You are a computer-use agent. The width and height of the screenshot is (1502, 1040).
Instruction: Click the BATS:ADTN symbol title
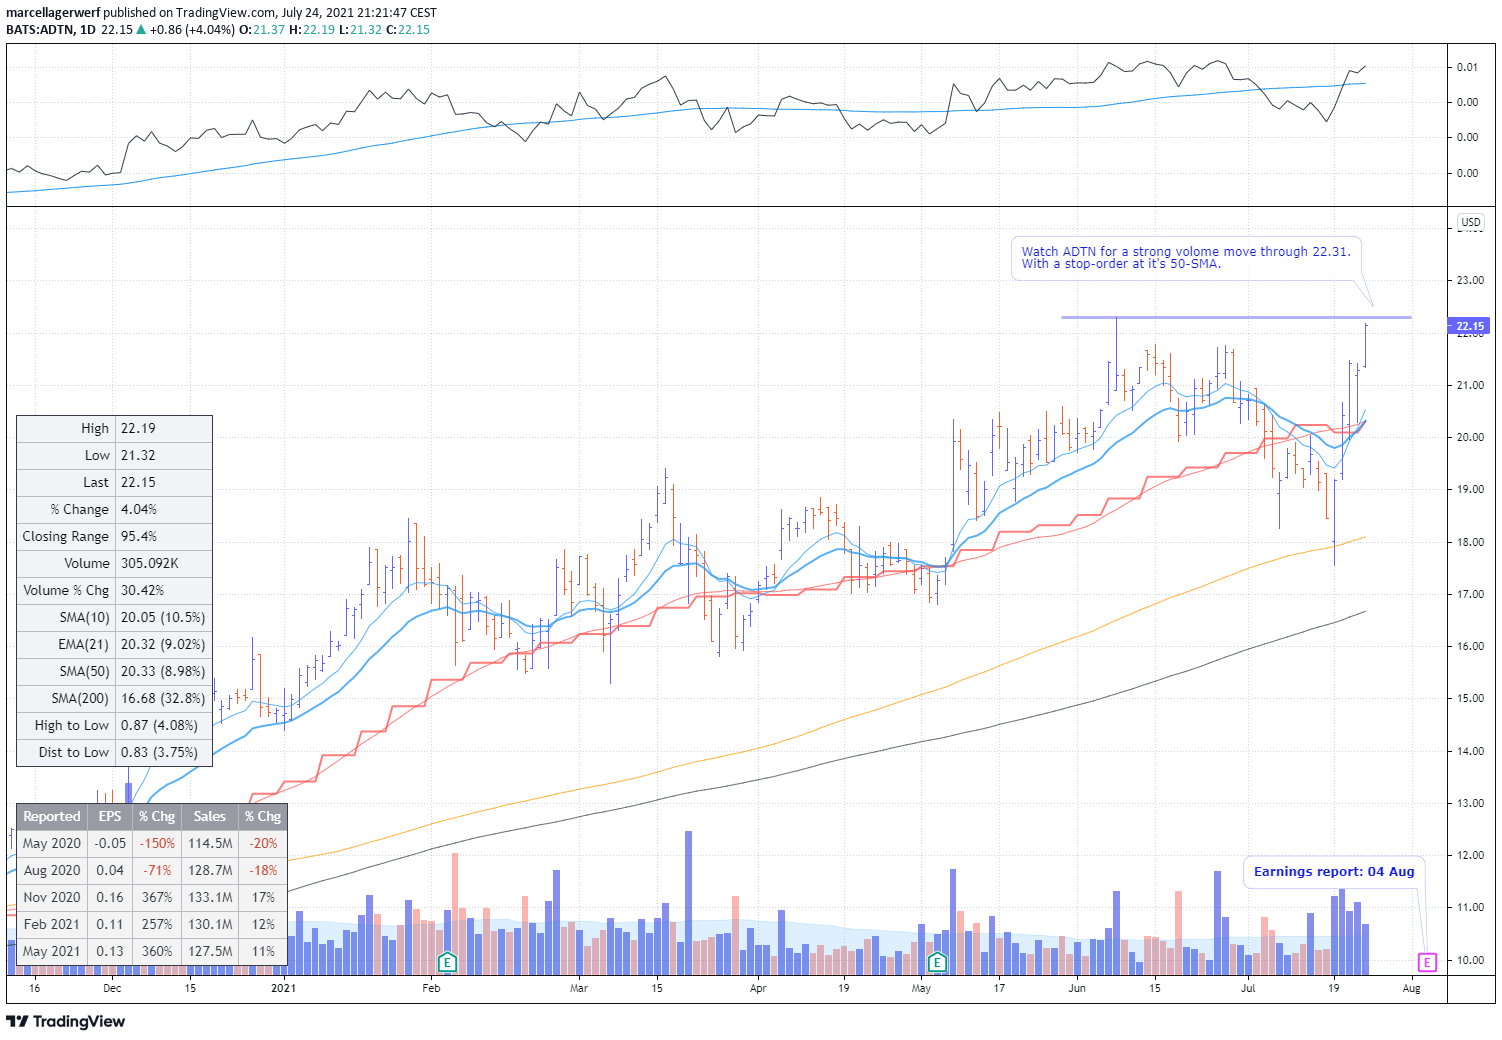coord(40,30)
